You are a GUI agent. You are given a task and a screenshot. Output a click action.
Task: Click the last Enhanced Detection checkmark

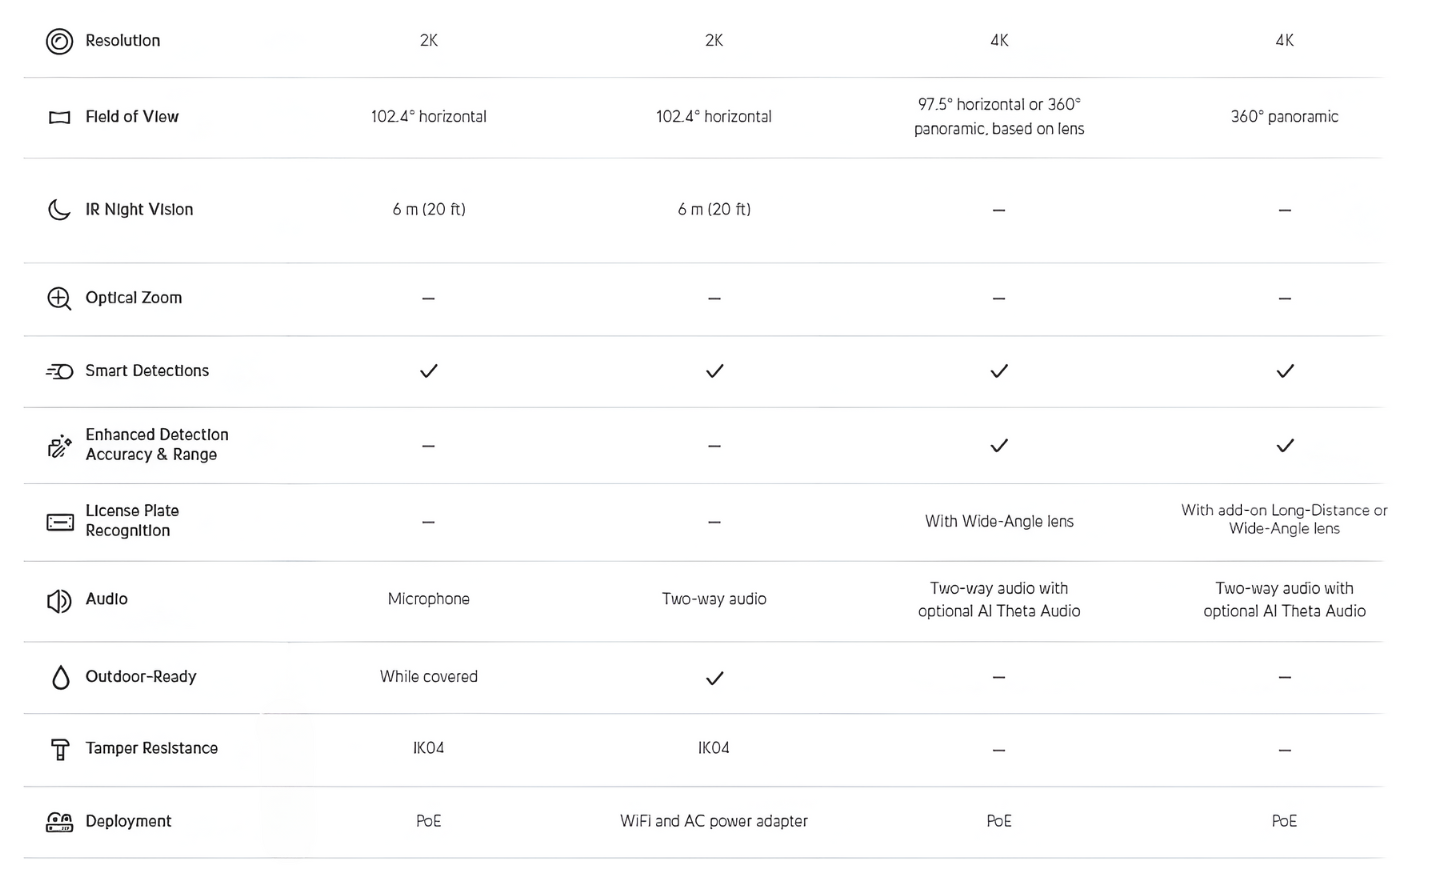1285,445
